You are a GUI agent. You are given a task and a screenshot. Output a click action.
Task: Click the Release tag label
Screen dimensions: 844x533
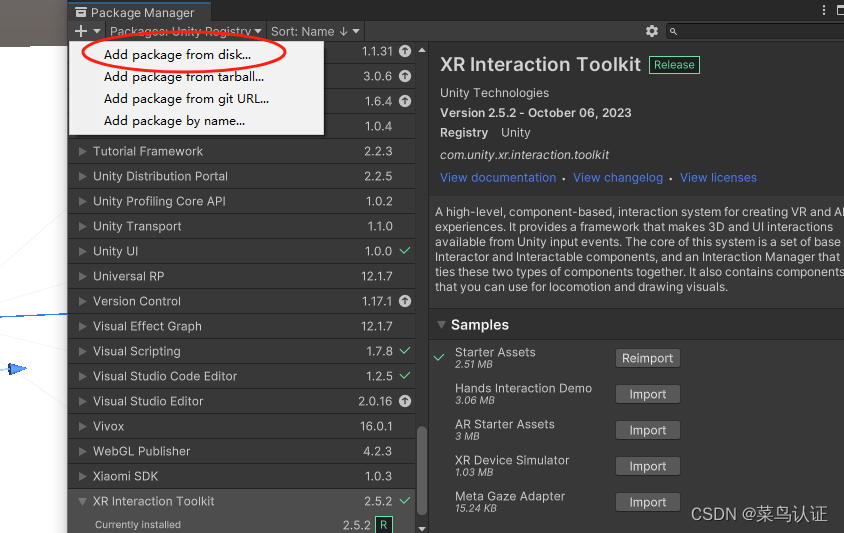pos(674,65)
